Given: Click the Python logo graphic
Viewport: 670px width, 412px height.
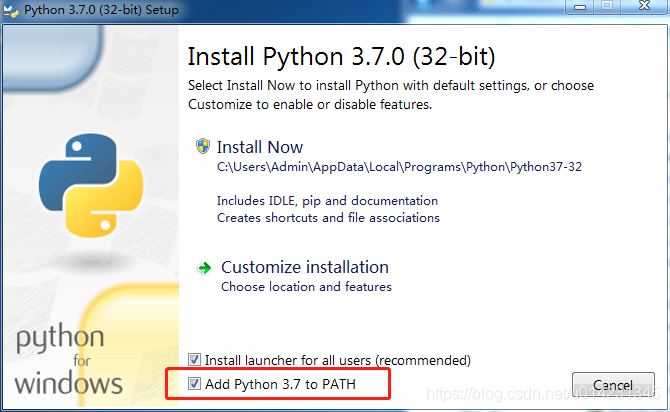Looking at the screenshot, I should (x=91, y=185).
